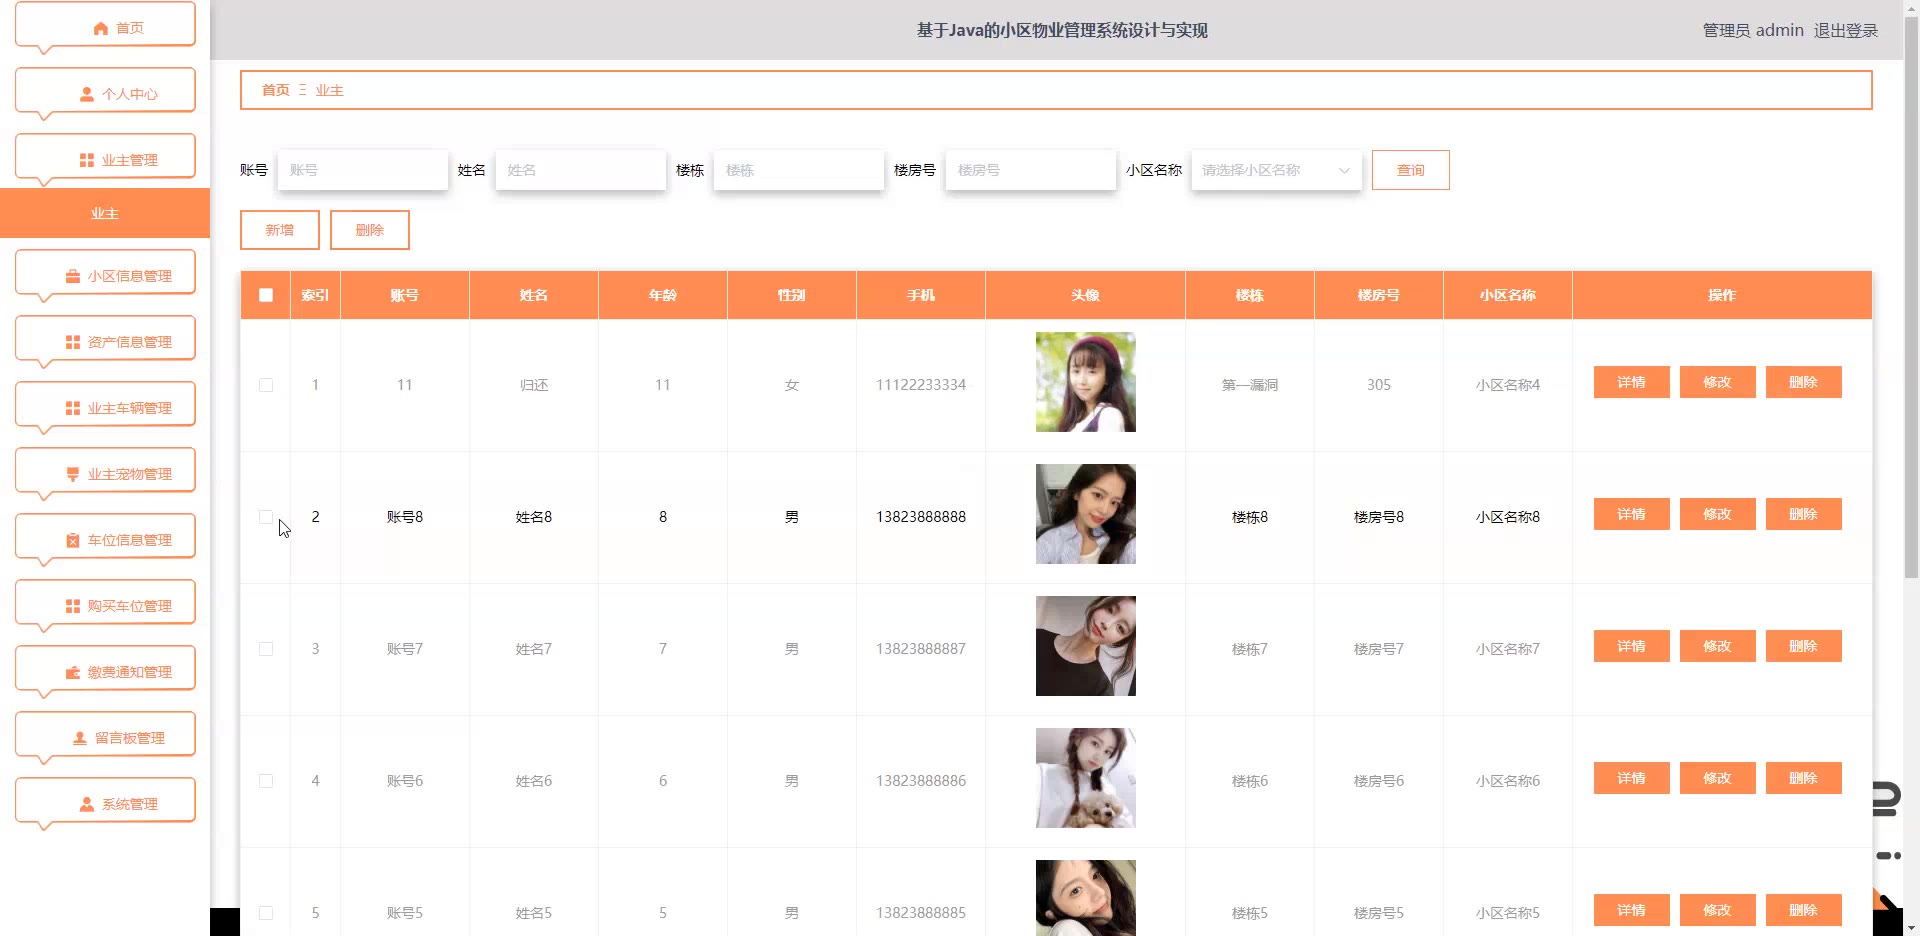Image resolution: width=1920 pixels, height=936 pixels.
Task: View 详情 for row 账号7
Action: click(1631, 646)
